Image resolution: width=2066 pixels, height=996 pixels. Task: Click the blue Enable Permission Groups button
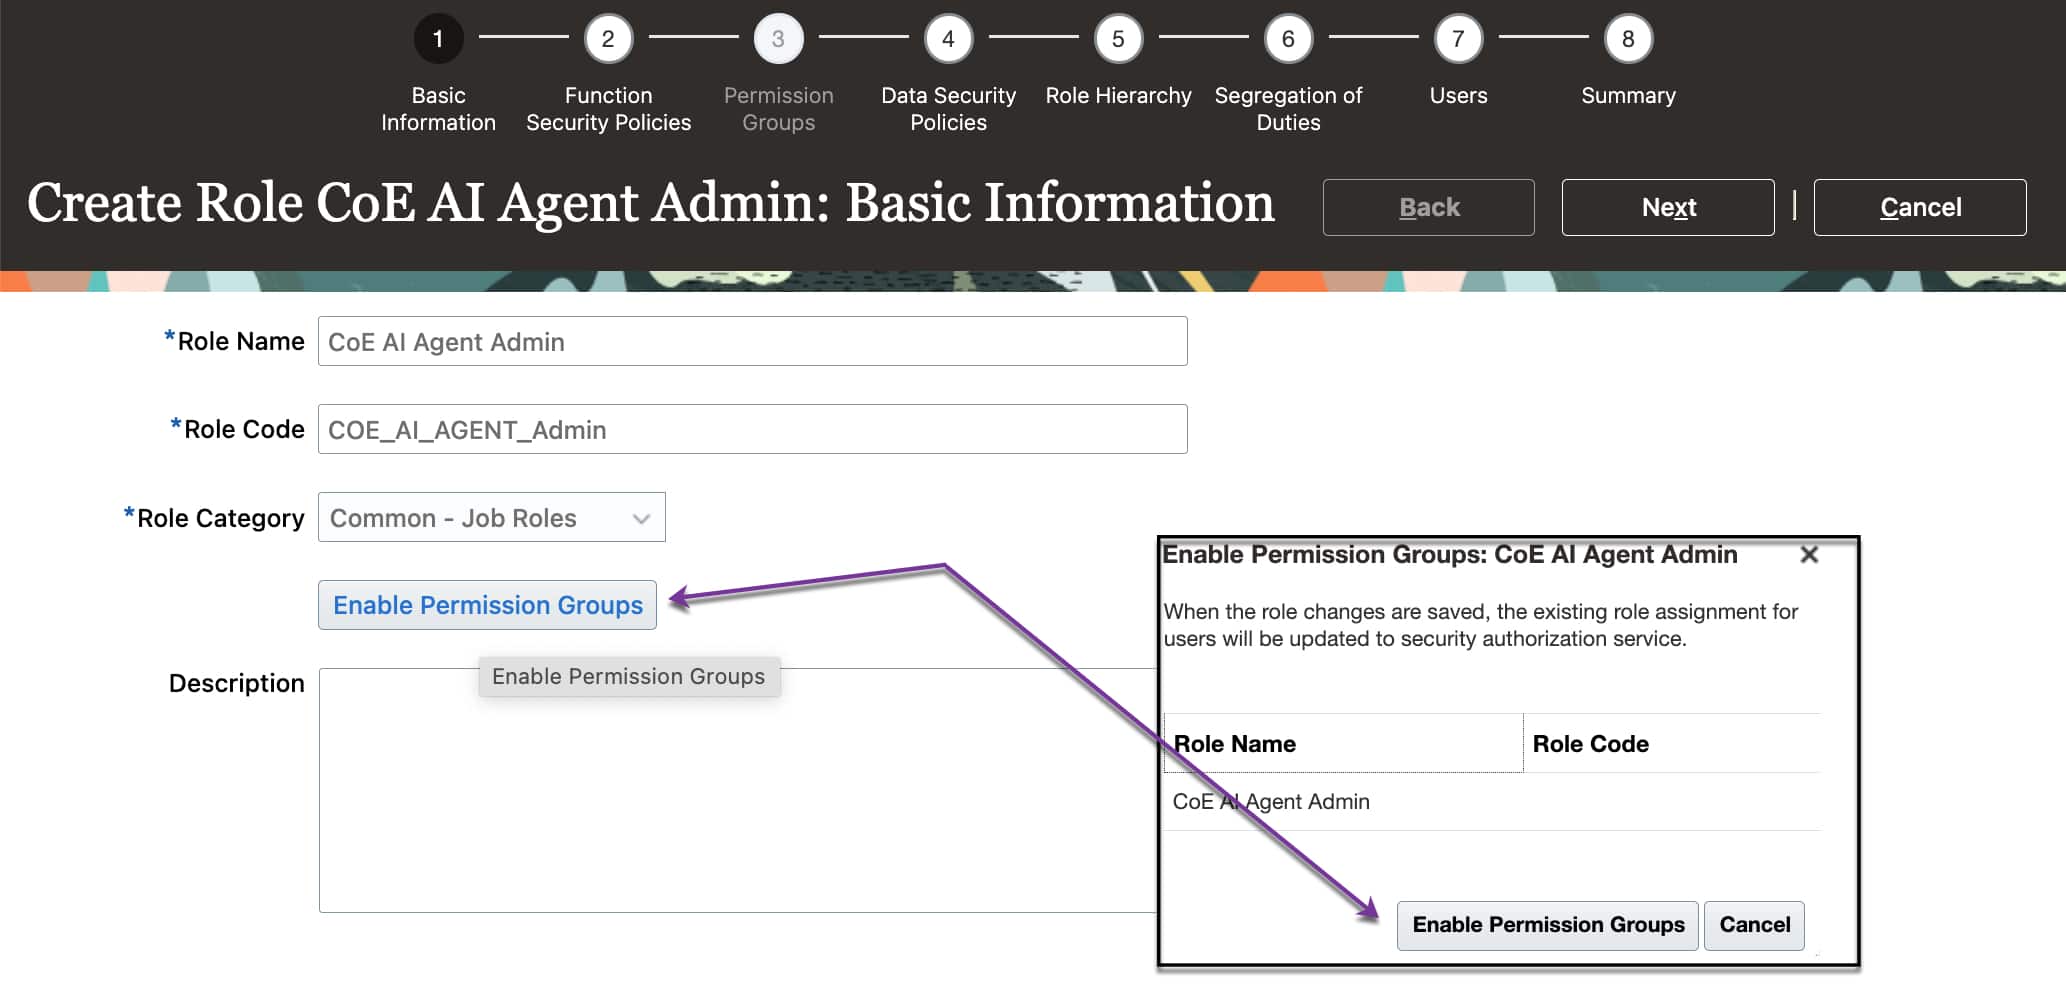(487, 605)
